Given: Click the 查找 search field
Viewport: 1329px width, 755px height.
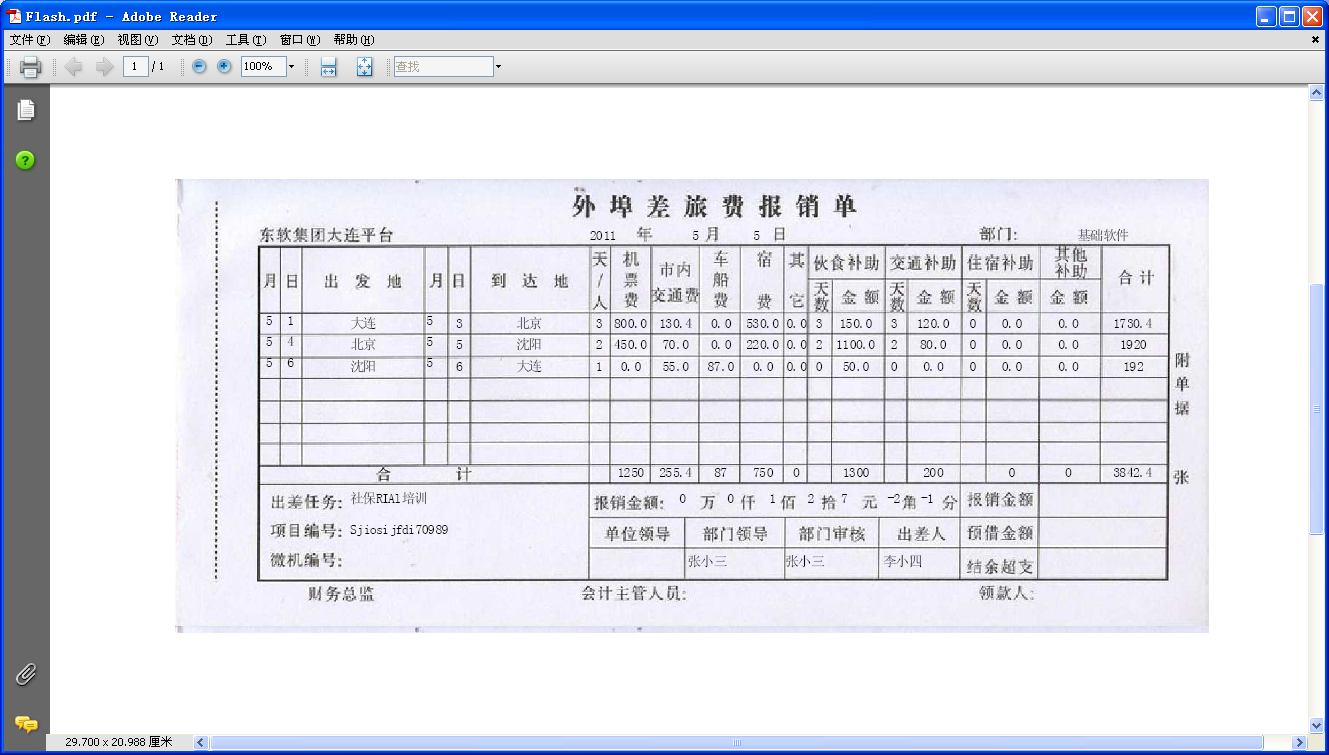Looking at the screenshot, I should tap(443, 66).
